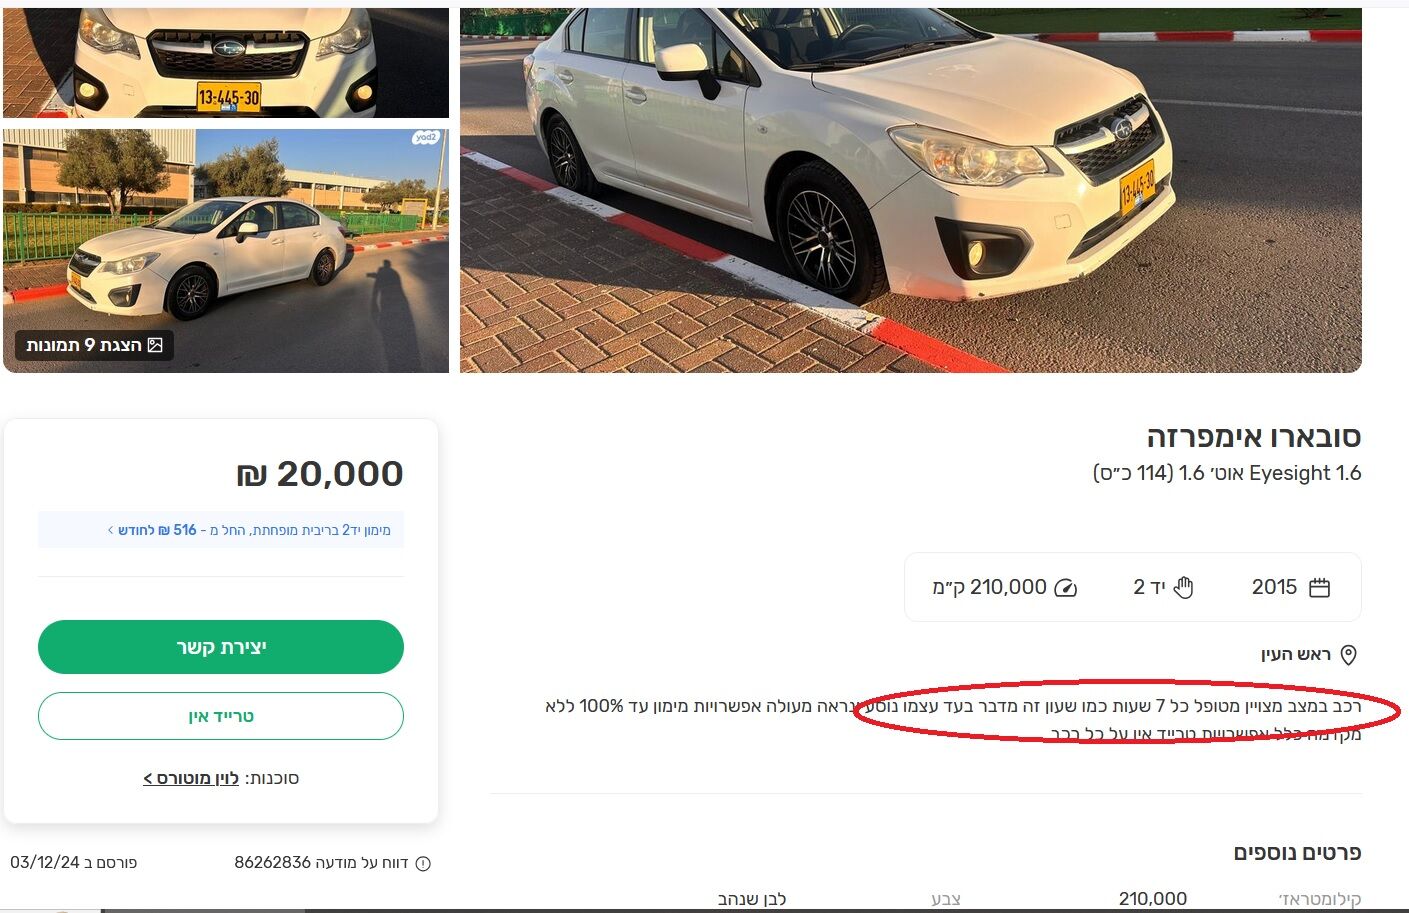Click the סובארו אימפרזה listing title
1409x913 pixels.
[x=1253, y=437]
